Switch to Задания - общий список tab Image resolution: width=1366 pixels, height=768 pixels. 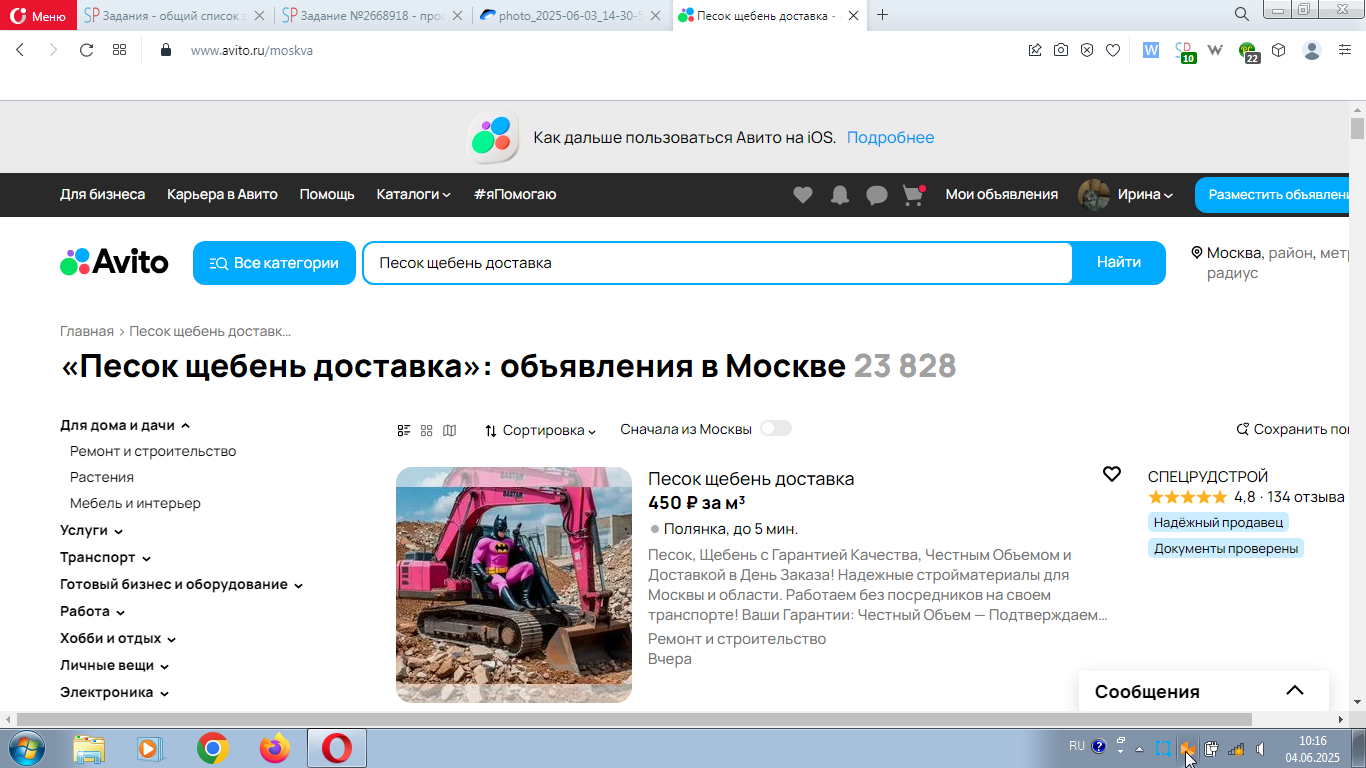pyautogui.click(x=174, y=15)
